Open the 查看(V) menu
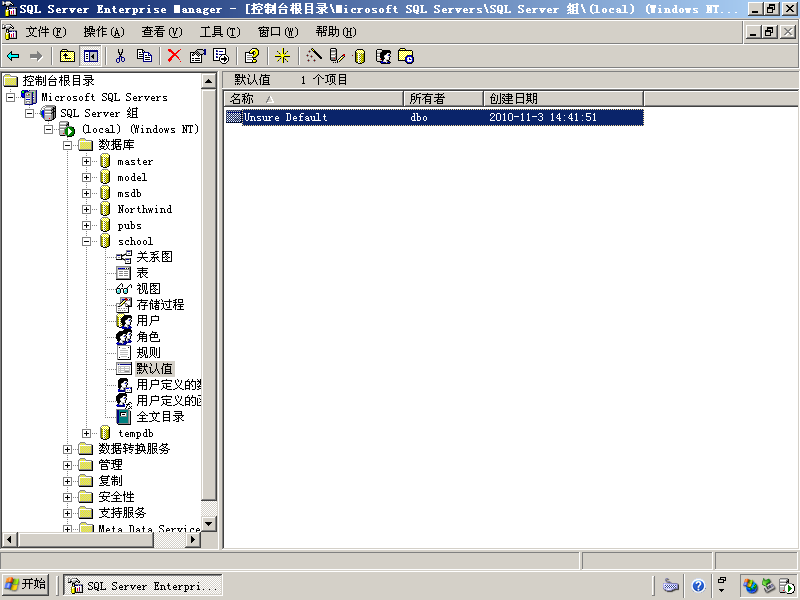 point(162,32)
